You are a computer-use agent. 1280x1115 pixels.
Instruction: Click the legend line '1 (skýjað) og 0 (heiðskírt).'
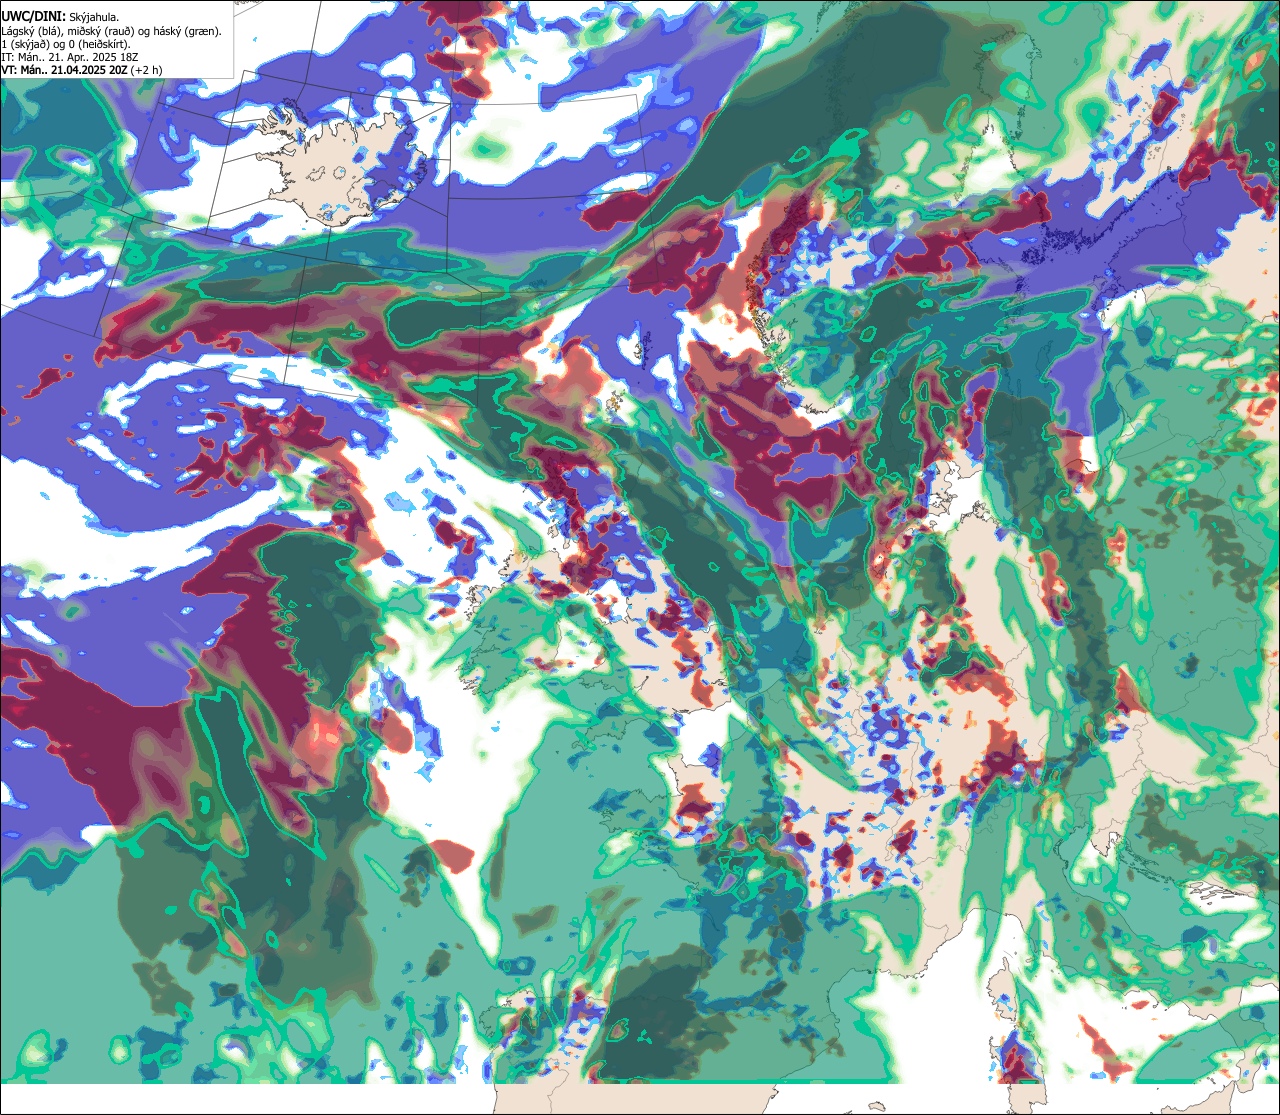[x=65, y=44]
